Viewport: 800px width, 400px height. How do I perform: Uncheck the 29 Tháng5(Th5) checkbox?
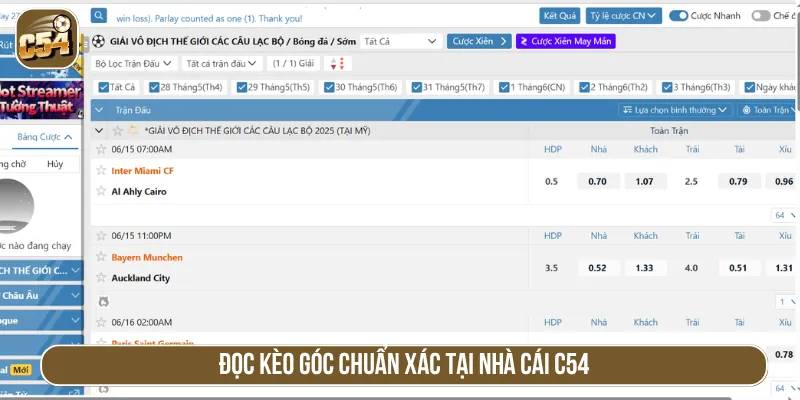(x=242, y=87)
